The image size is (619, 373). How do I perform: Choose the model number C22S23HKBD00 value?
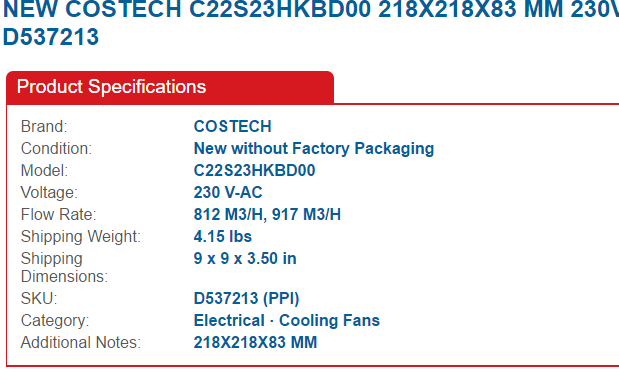pyautogui.click(x=254, y=171)
